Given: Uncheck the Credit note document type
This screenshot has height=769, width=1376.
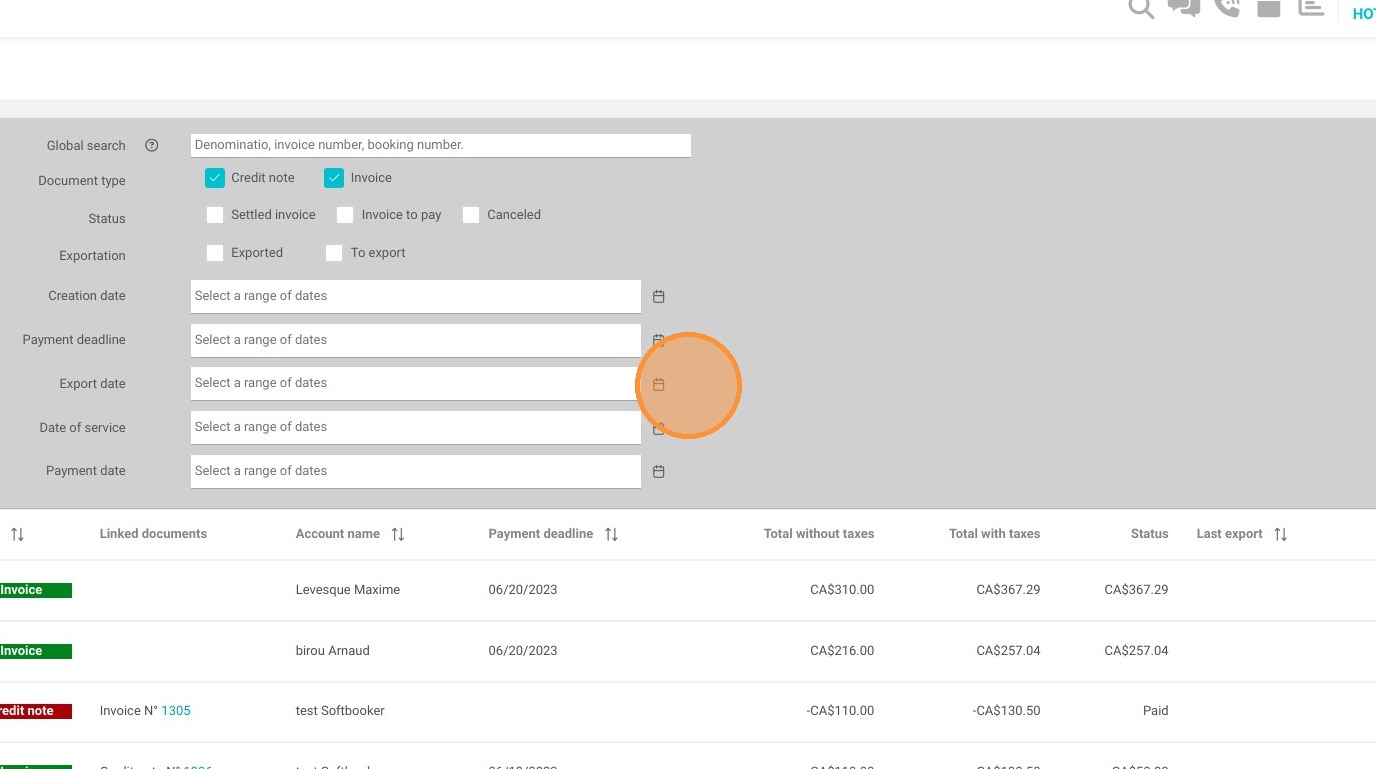Looking at the screenshot, I should coord(215,178).
